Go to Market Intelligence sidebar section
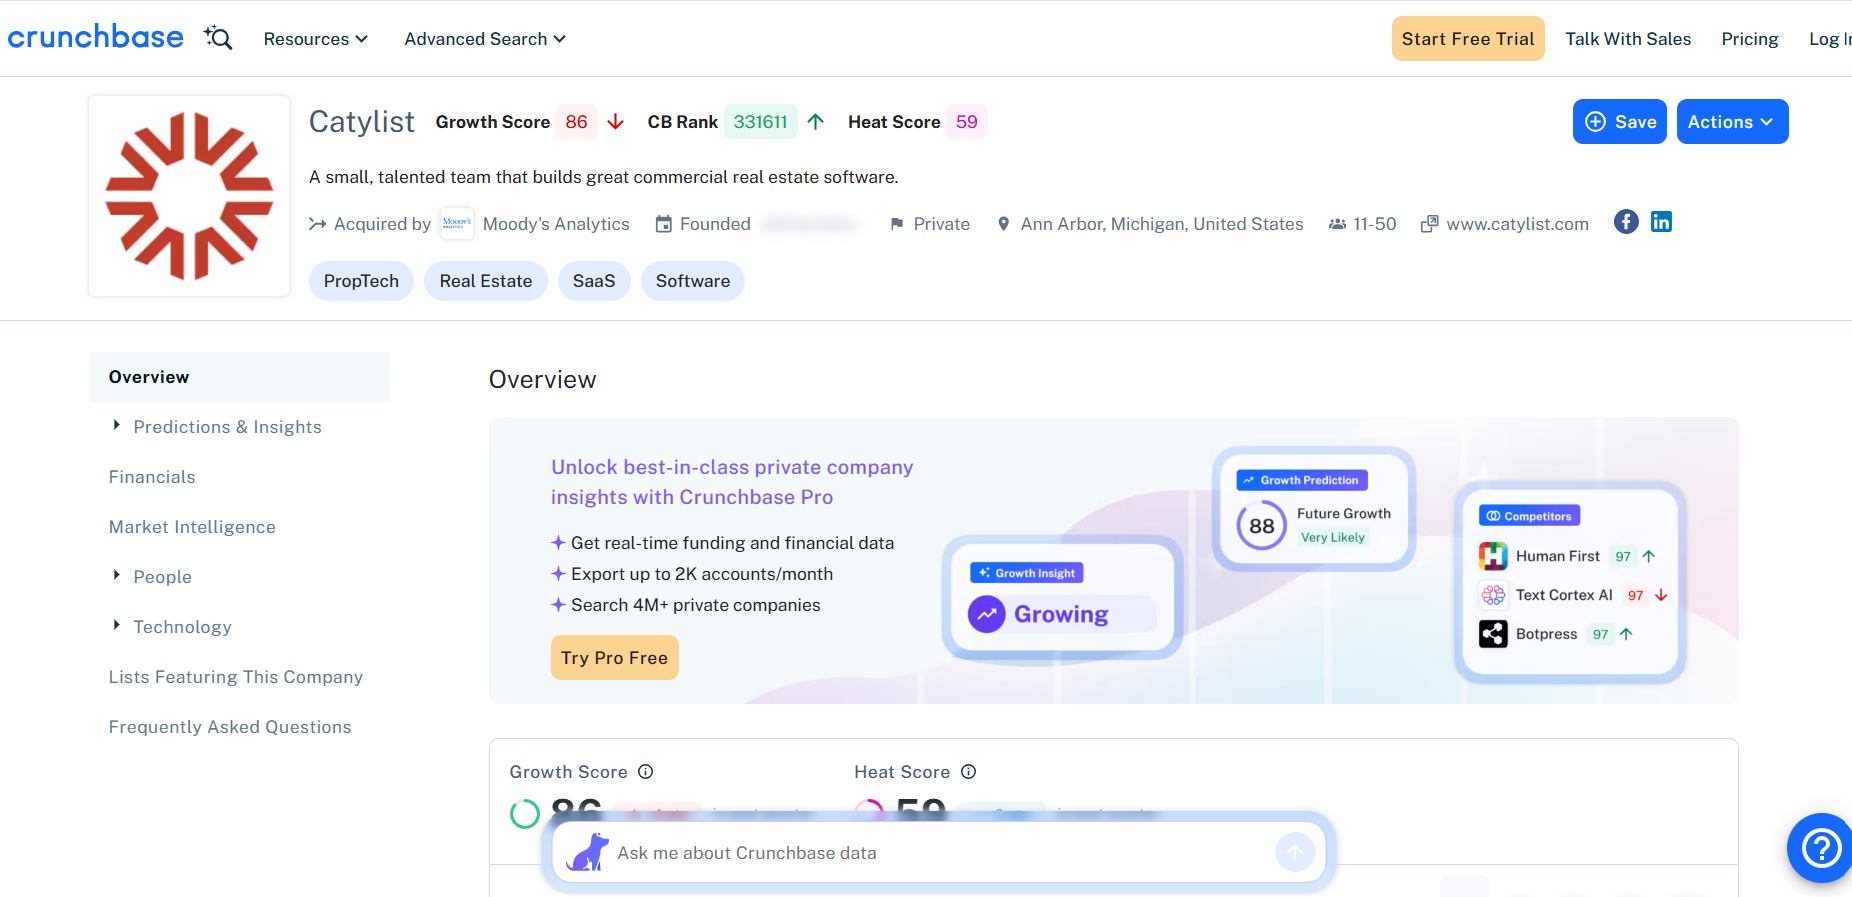This screenshot has height=897, width=1852. [x=192, y=527]
